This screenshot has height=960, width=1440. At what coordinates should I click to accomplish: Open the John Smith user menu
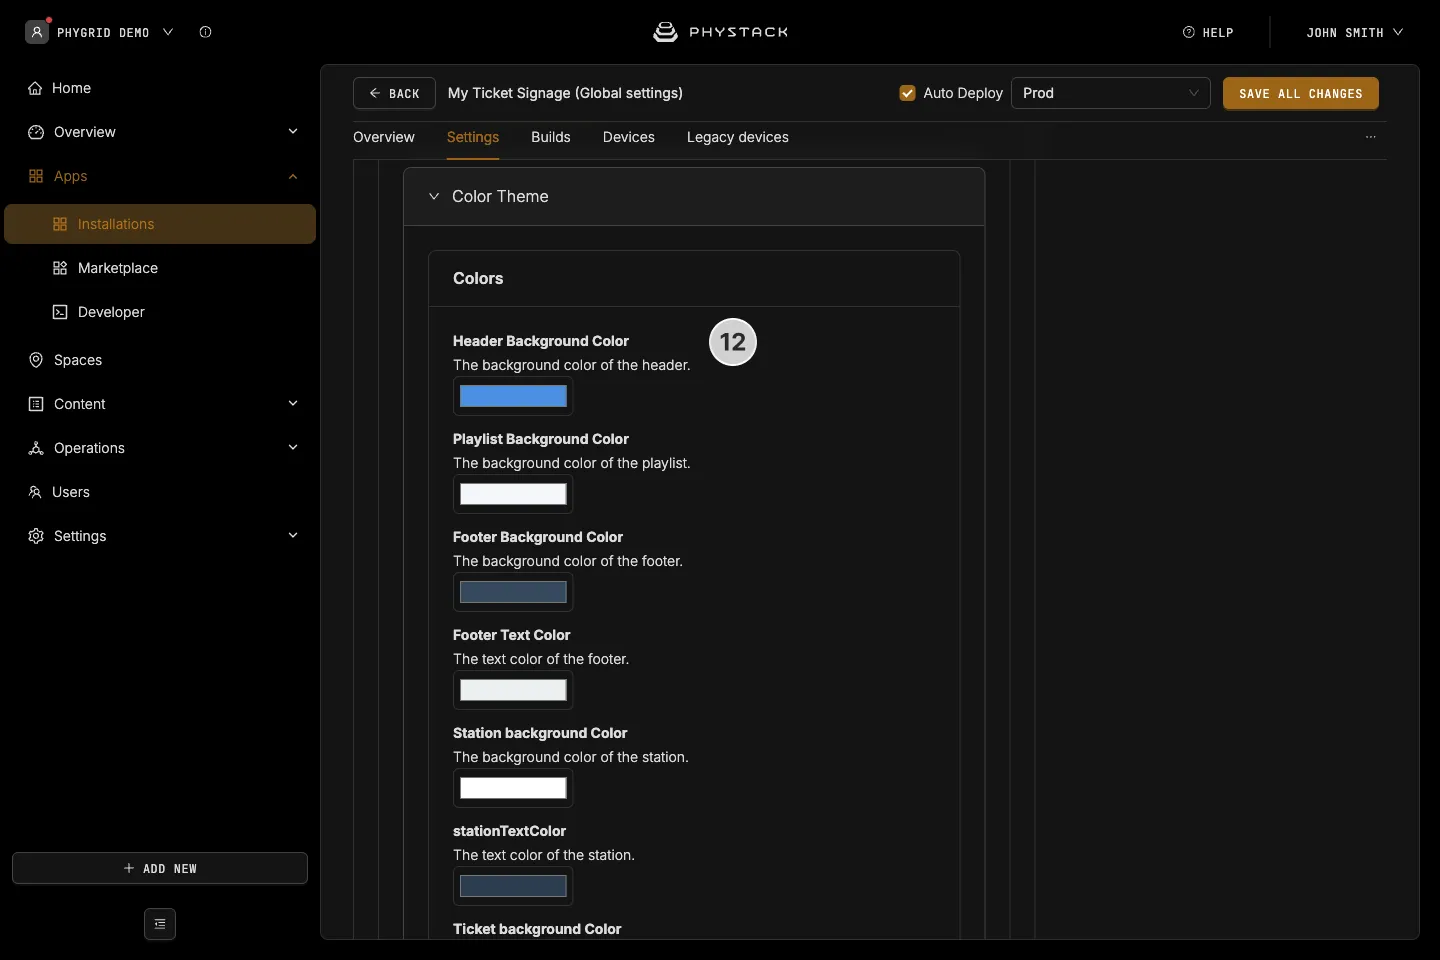1355,32
